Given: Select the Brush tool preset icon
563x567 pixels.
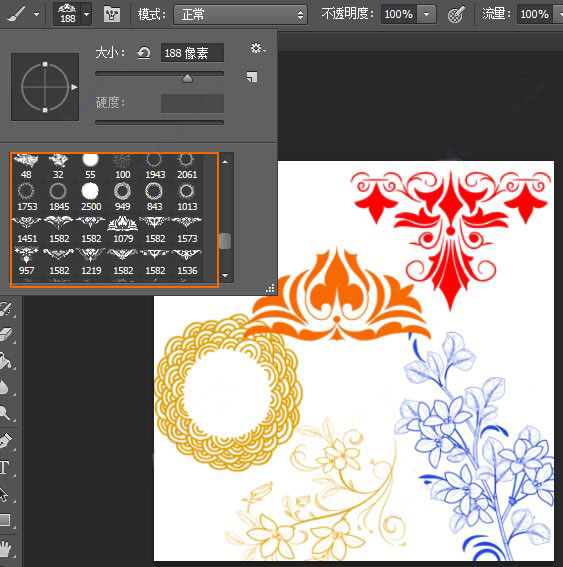Looking at the screenshot, I should tap(16, 14).
